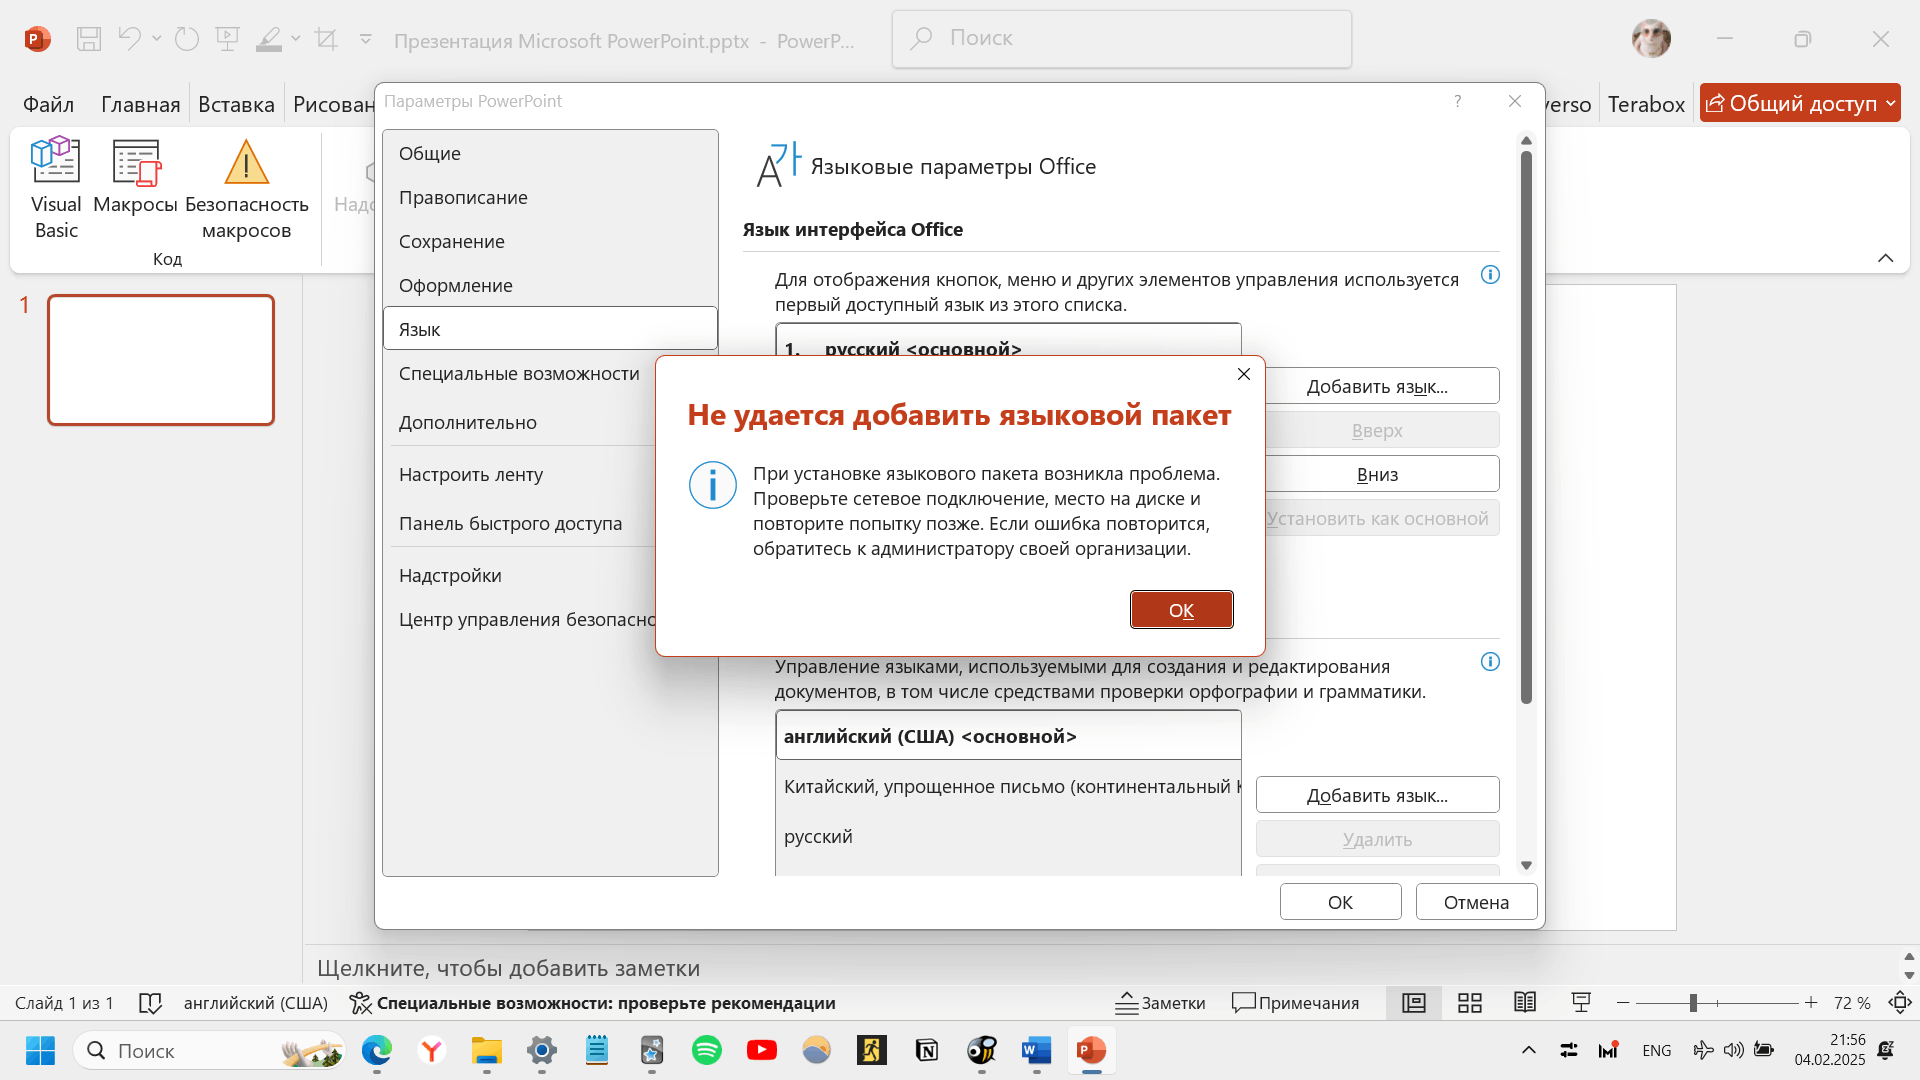The width and height of the screenshot is (1920, 1080).
Task: Click OK in the language pack error
Action: 1181,610
